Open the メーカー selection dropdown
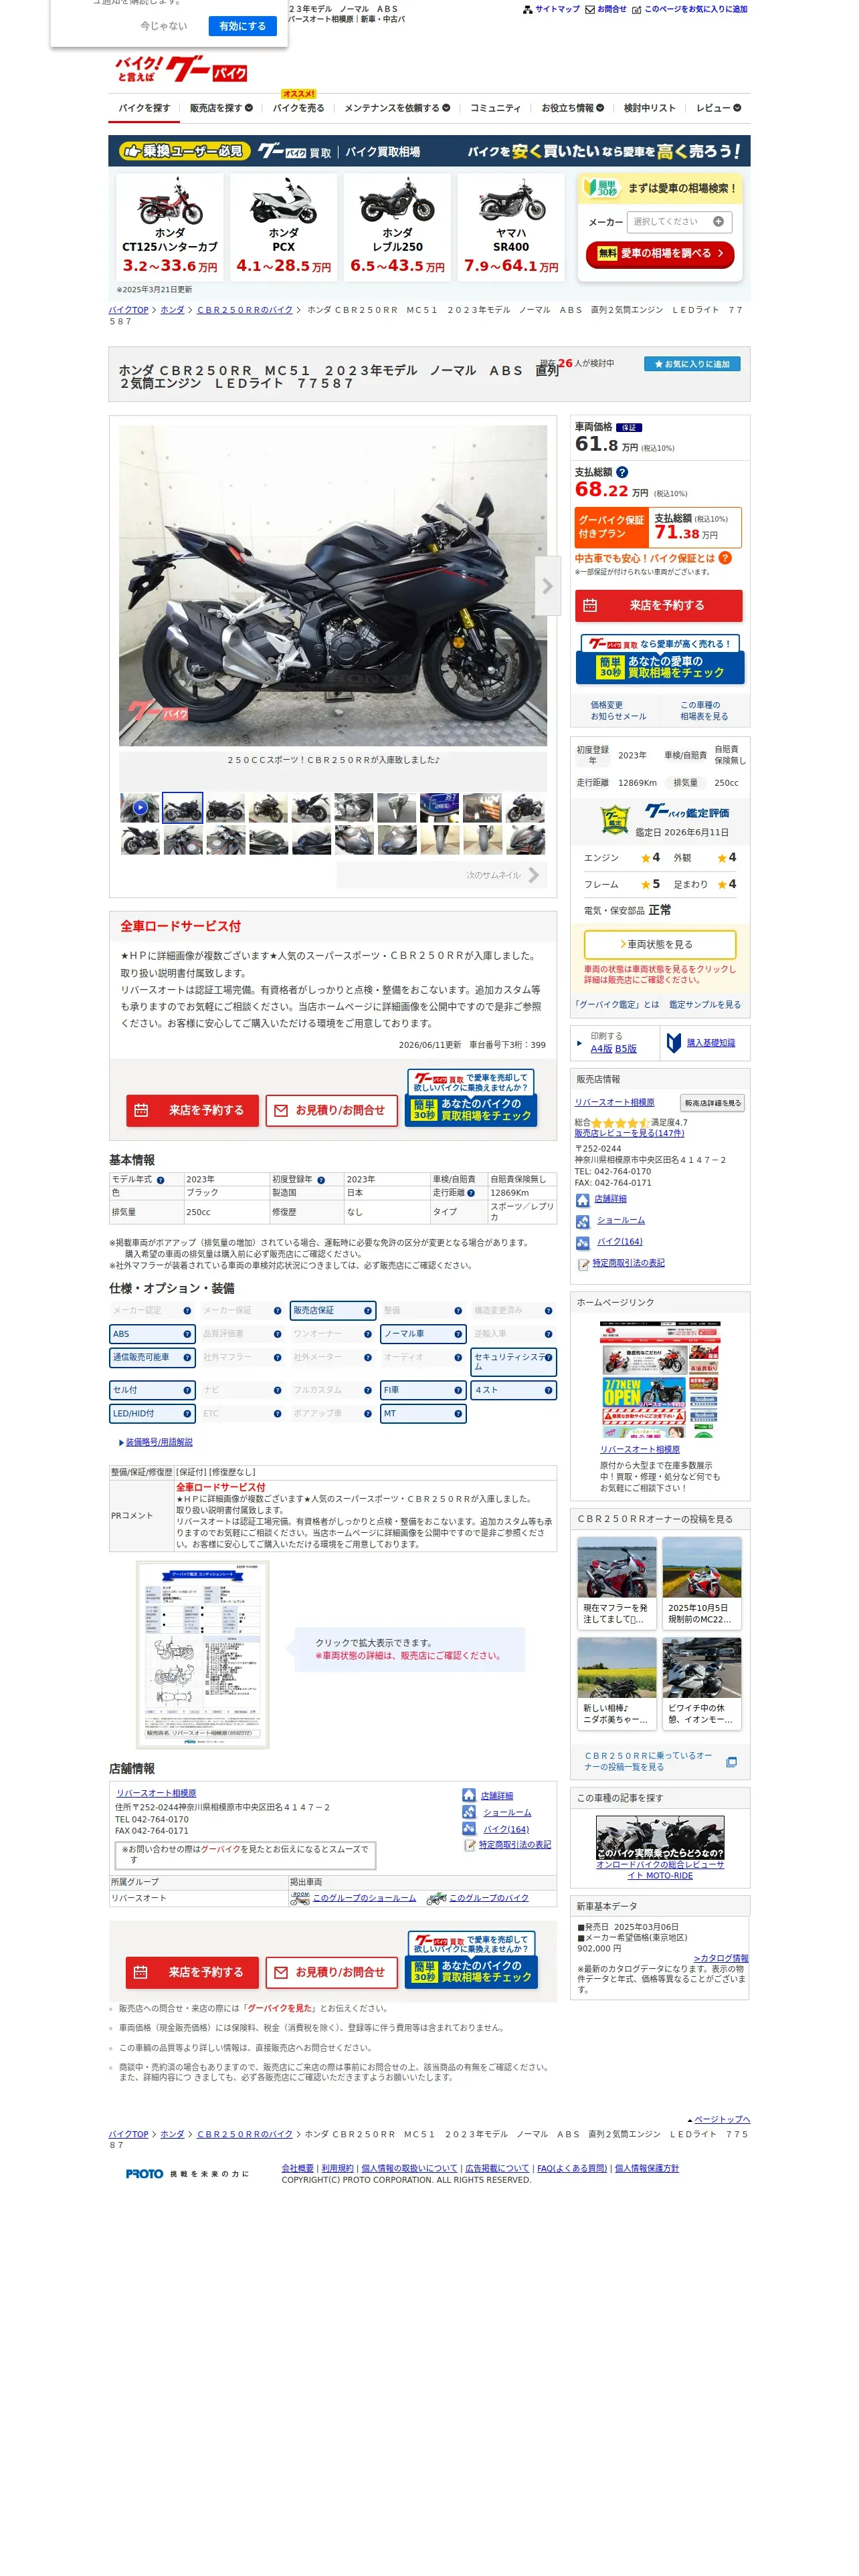 pyautogui.click(x=679, y=222)
